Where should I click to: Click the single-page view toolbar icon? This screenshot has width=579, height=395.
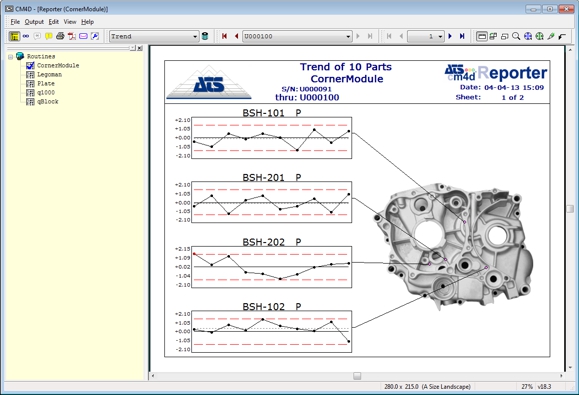tap(482, 36)
